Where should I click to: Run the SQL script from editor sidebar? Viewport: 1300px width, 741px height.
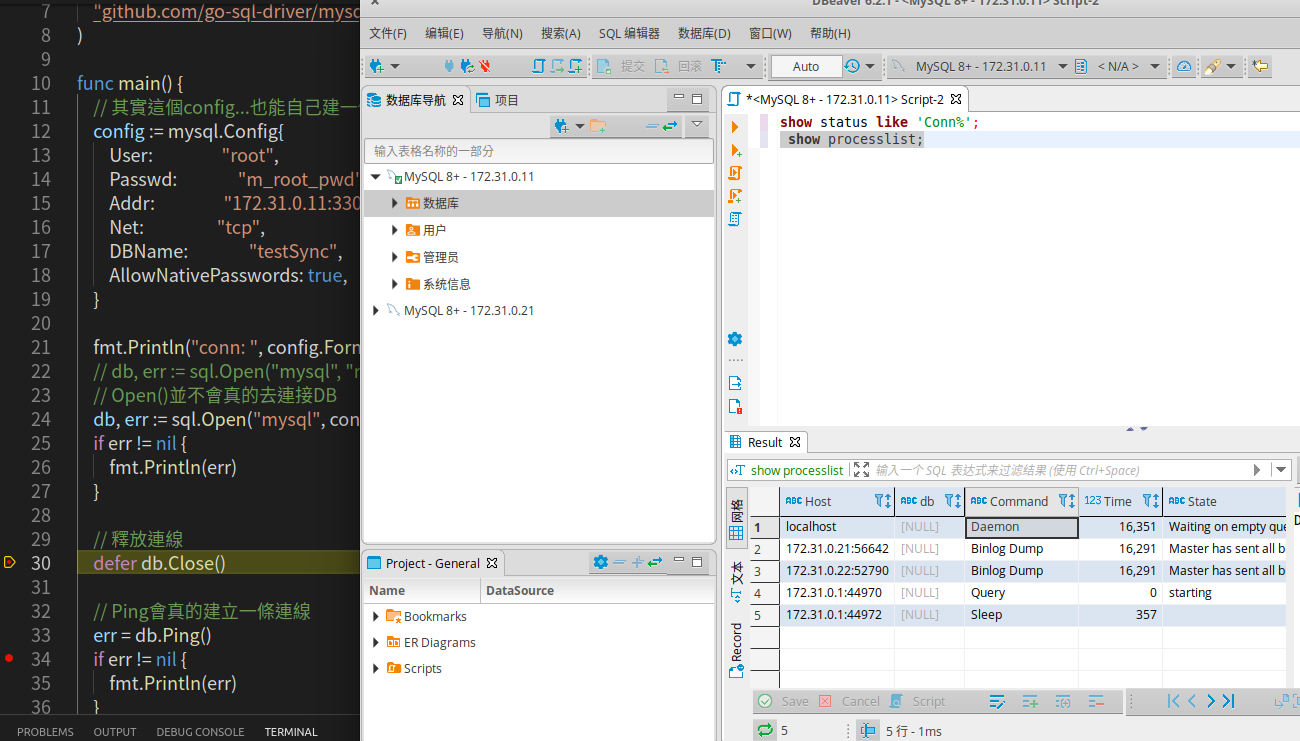pos(735,173)
